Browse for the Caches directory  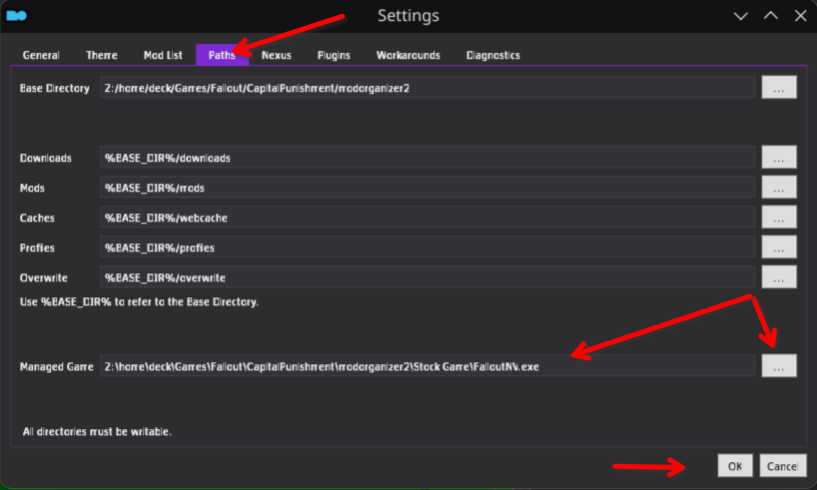778,217
